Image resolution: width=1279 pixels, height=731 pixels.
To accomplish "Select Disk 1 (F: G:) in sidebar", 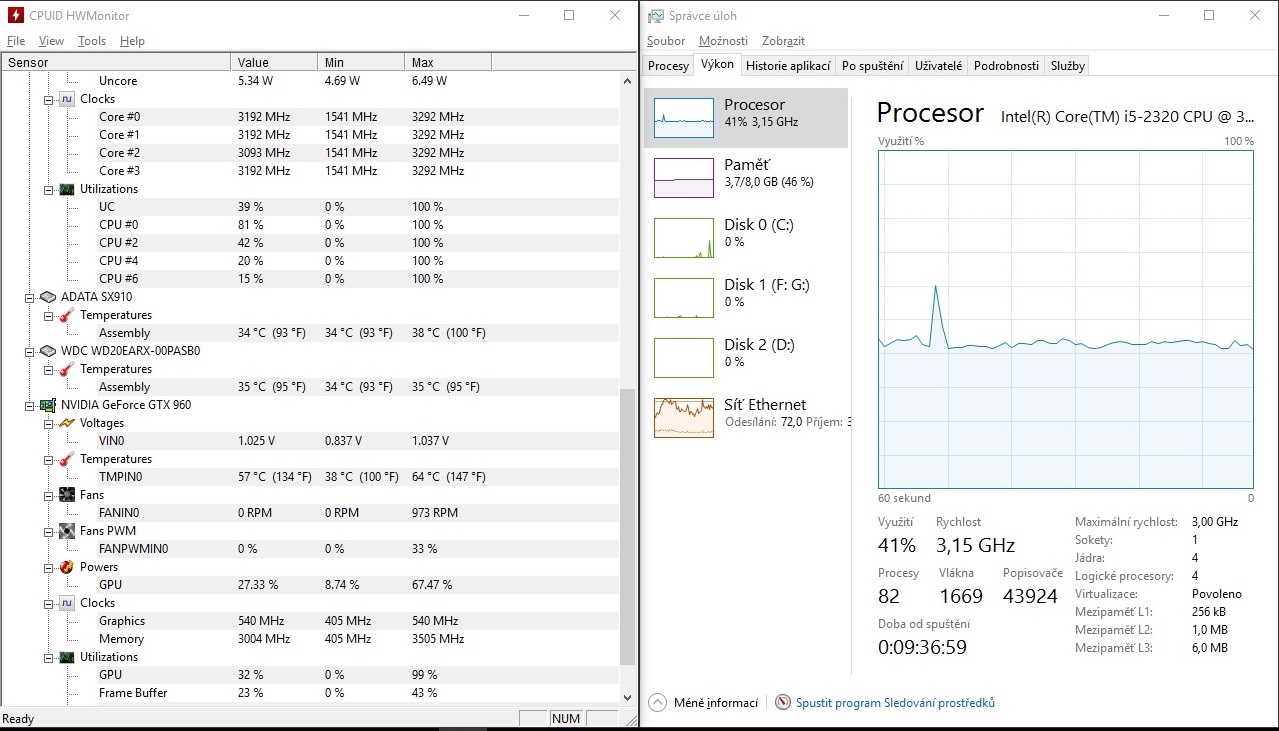I will point(747,297).
